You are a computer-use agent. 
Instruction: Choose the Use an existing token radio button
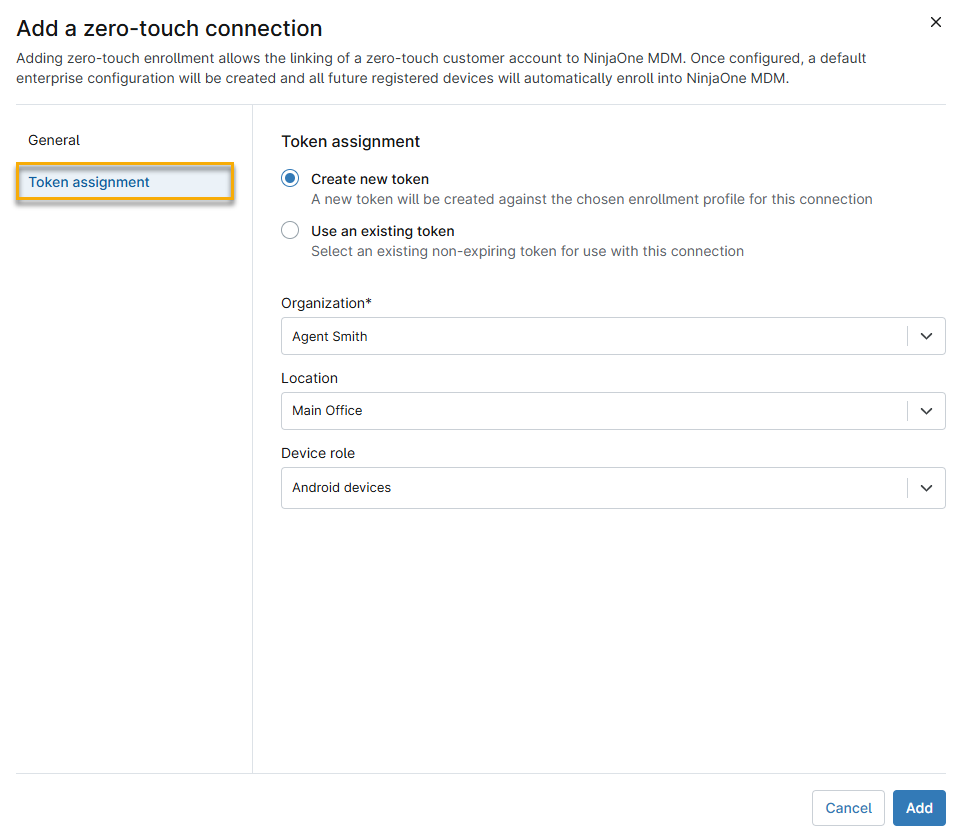290,231
